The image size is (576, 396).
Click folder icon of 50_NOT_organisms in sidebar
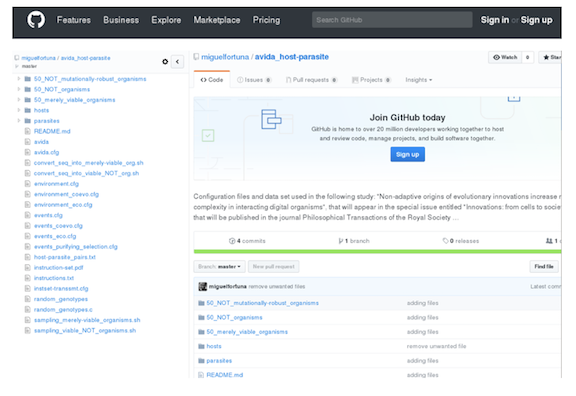28,89
